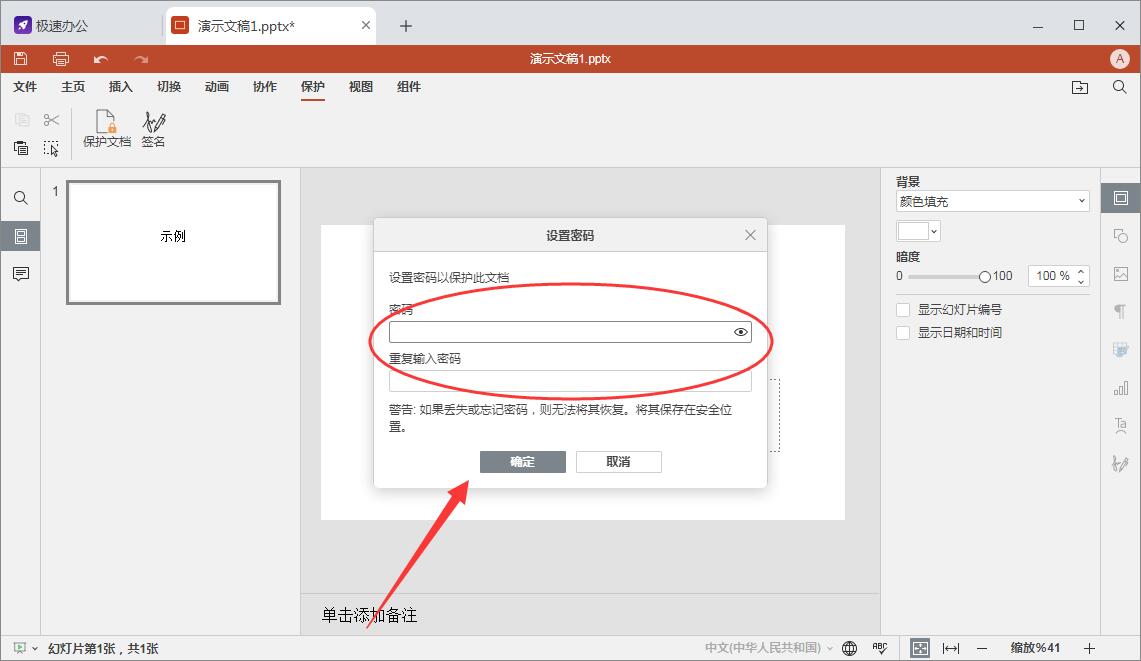Open the background color swatch dropdown
Image resolution: width=1141 pixels, height=661 pixels.
[919, 231]
